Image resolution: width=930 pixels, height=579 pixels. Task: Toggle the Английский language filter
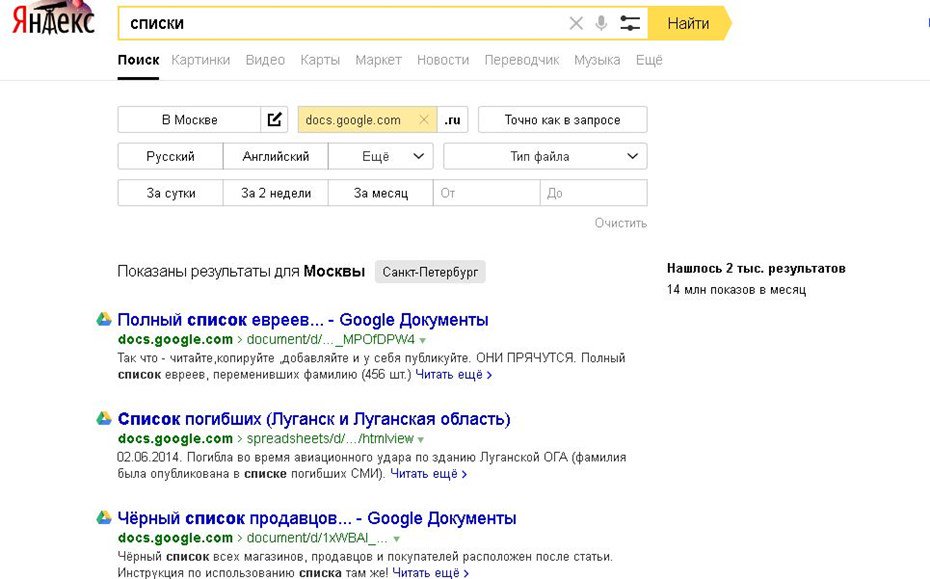coord(276,157)
